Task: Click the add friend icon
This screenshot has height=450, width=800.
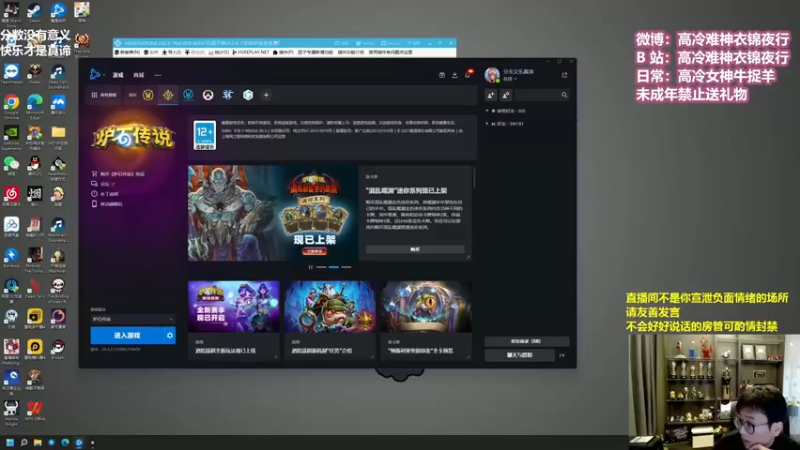Action: click(491, 95)
